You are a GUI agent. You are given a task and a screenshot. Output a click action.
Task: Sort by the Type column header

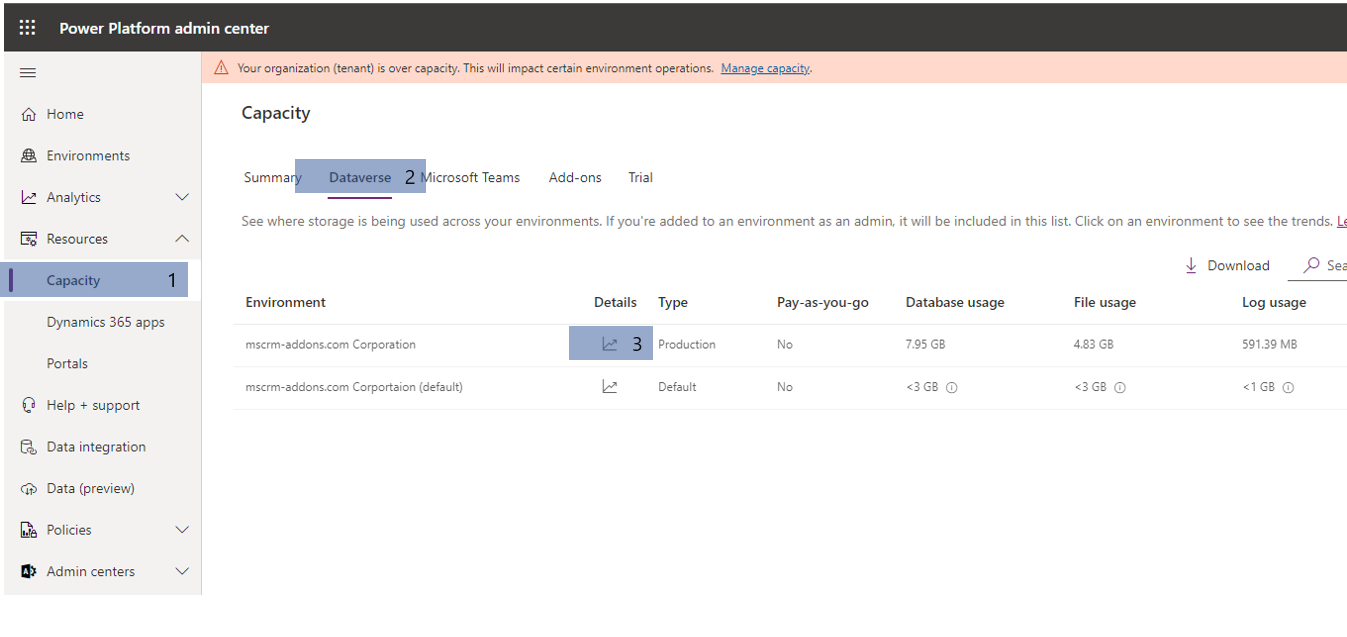[x=673, y=302]
